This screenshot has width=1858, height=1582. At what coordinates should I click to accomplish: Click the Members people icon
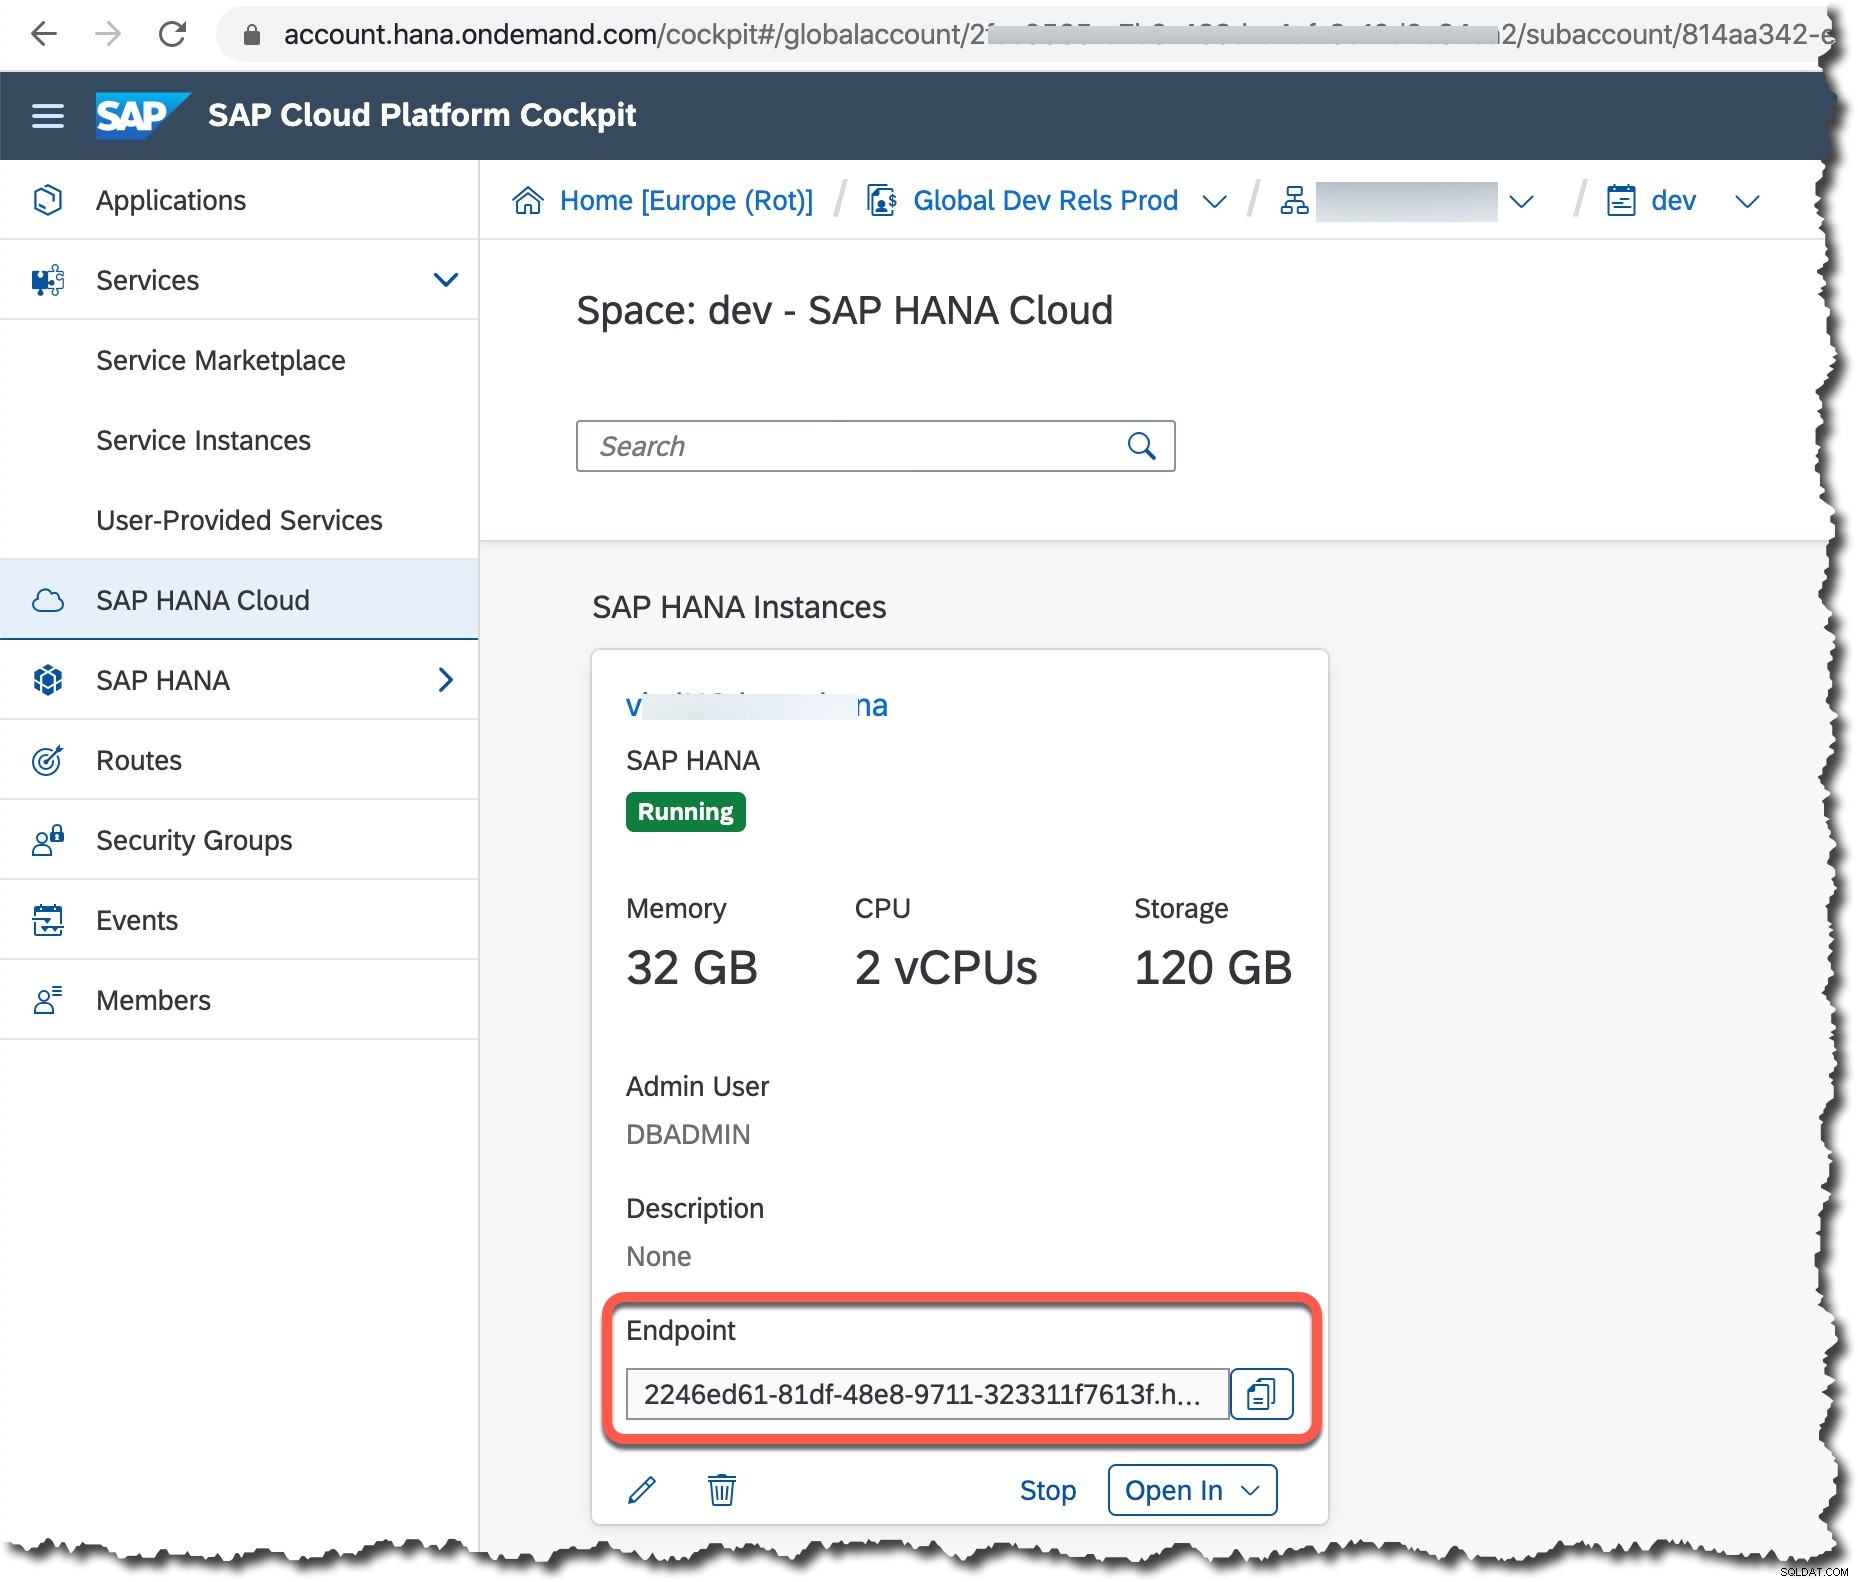(x=47, y=1000)
